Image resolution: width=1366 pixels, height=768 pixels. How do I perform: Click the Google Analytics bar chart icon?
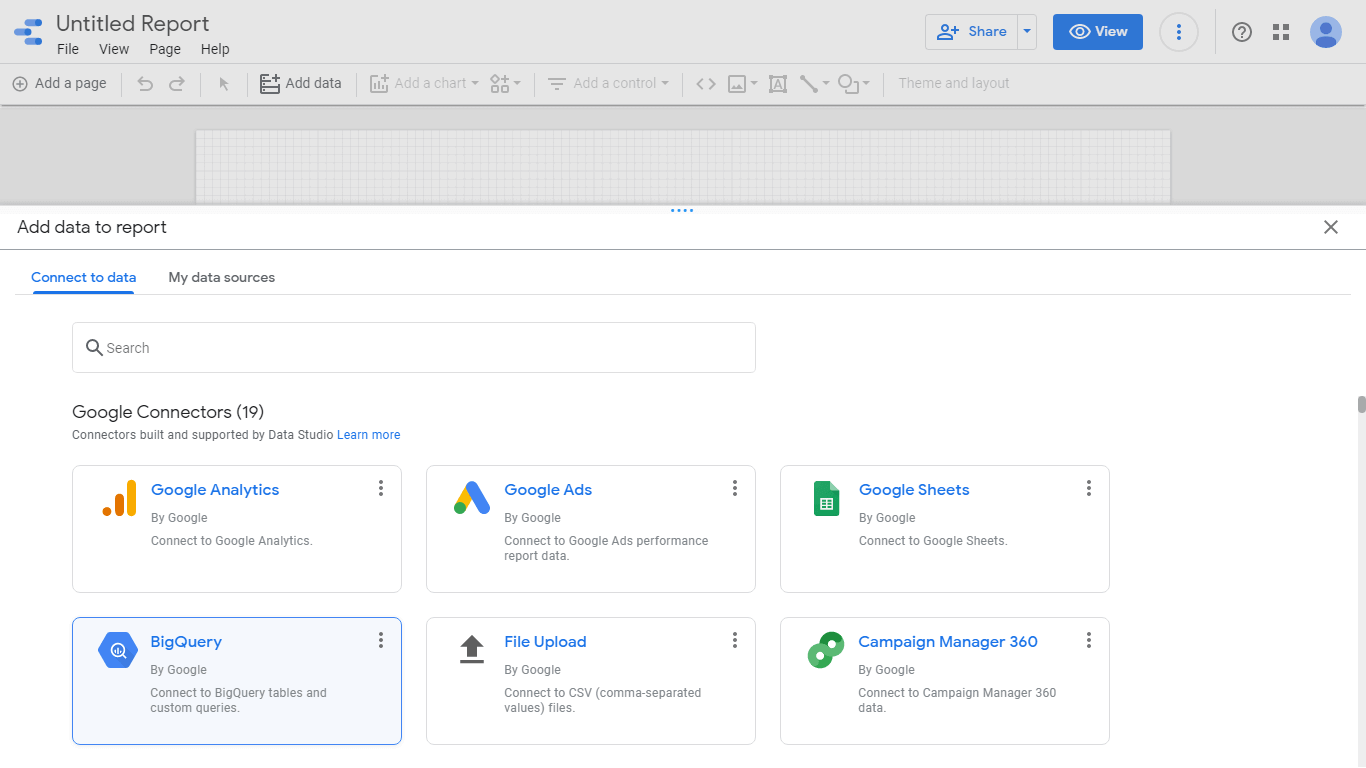(x=120, y=498)
